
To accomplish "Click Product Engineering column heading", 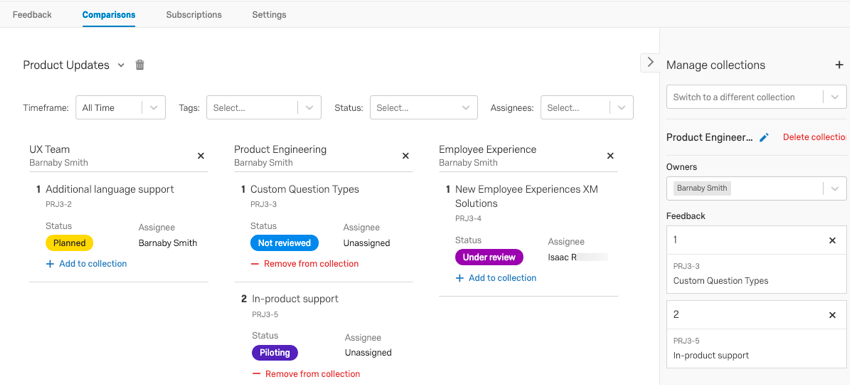I will pyautogui.click(x=280, y=150).
